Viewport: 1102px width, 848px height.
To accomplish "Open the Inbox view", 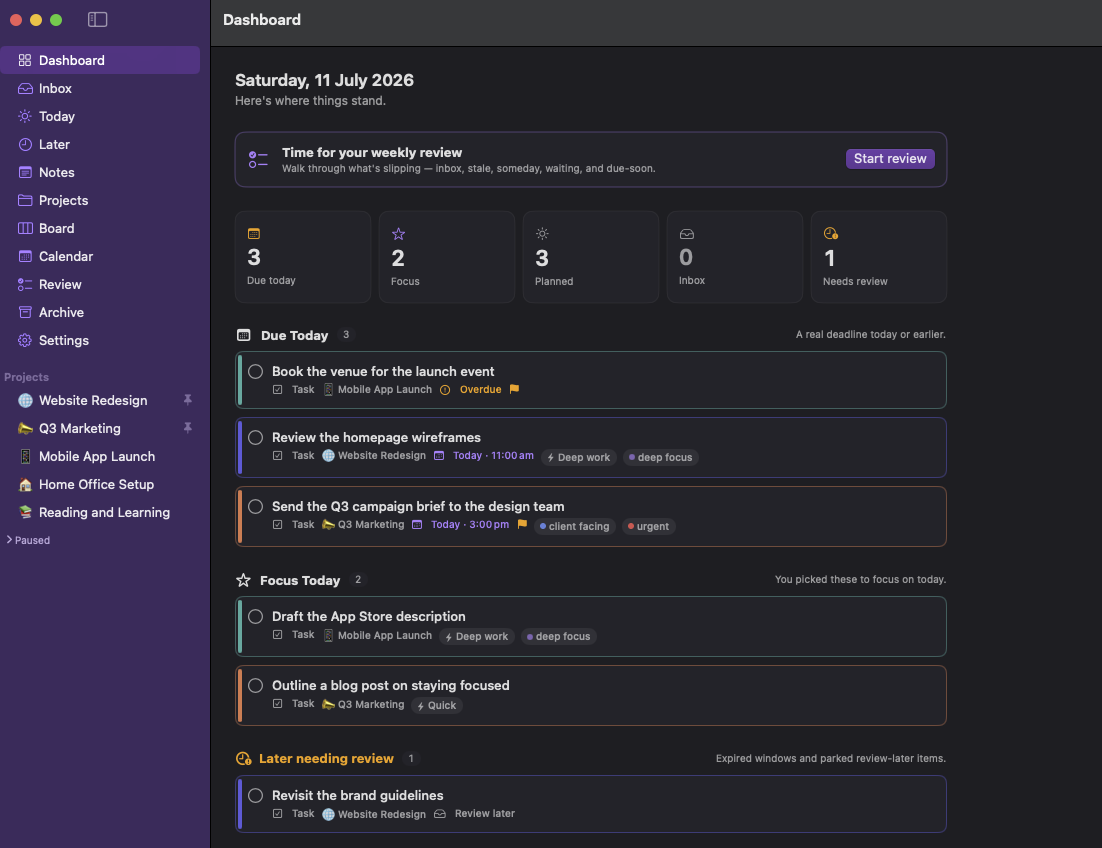I will (100, 89).
